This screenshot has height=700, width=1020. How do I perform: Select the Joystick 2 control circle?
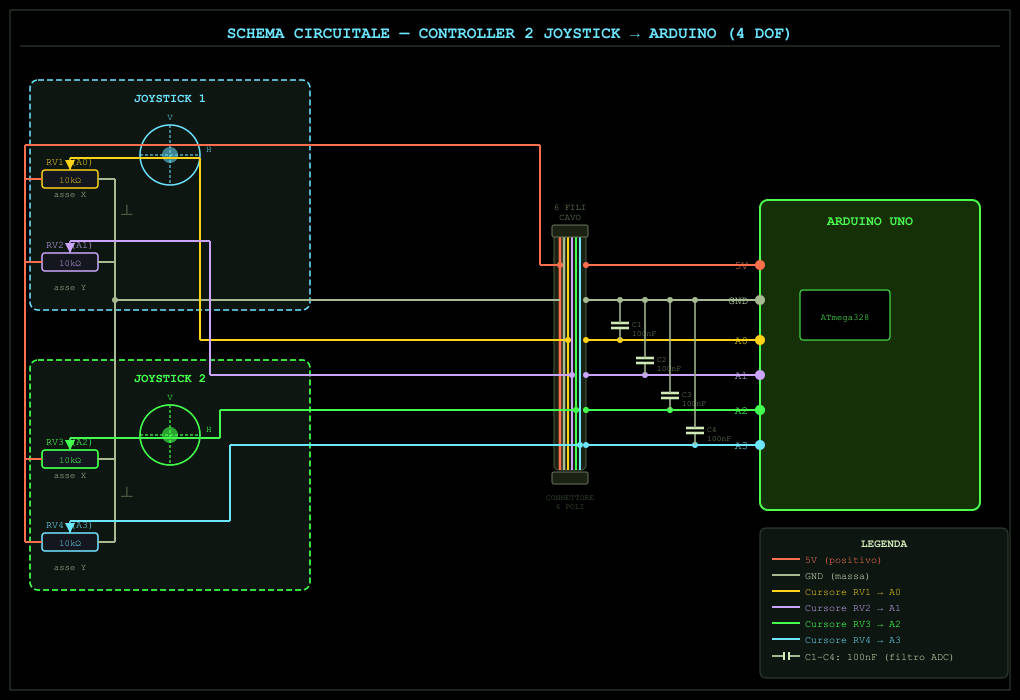(x=169, y=434)
